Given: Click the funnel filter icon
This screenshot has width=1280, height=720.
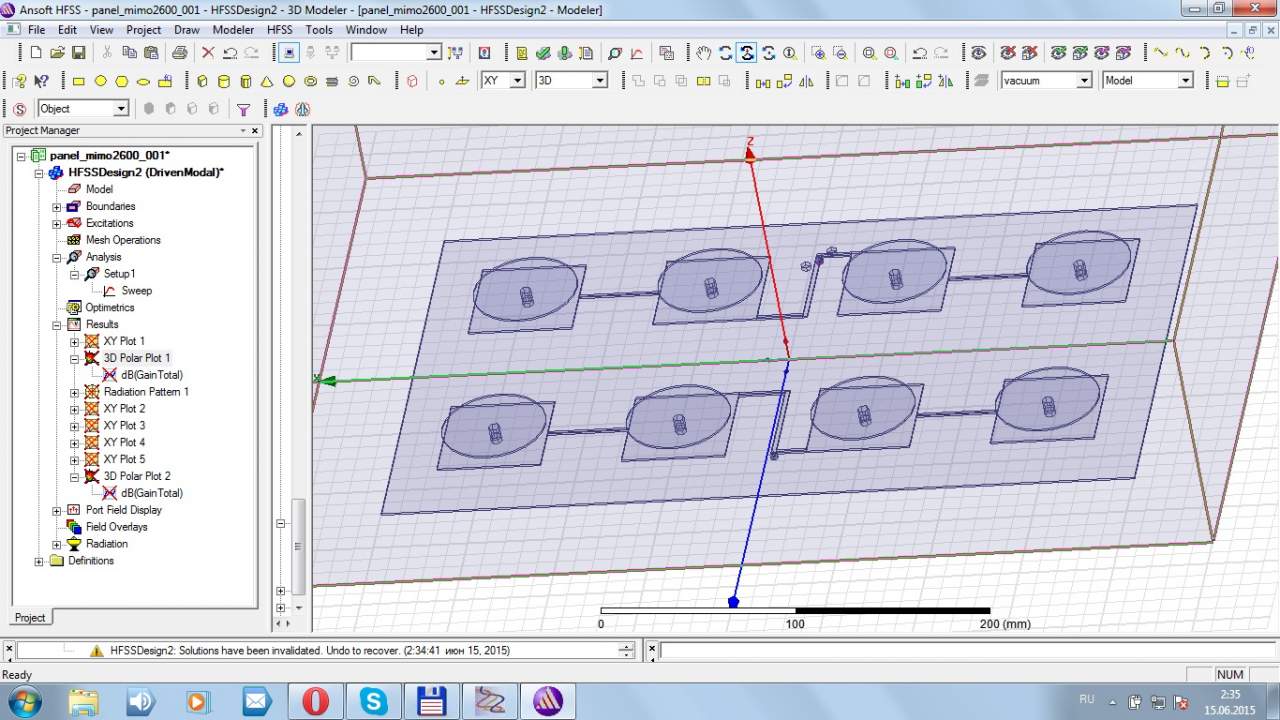Looking at the screenshot, I should (243, 109).
